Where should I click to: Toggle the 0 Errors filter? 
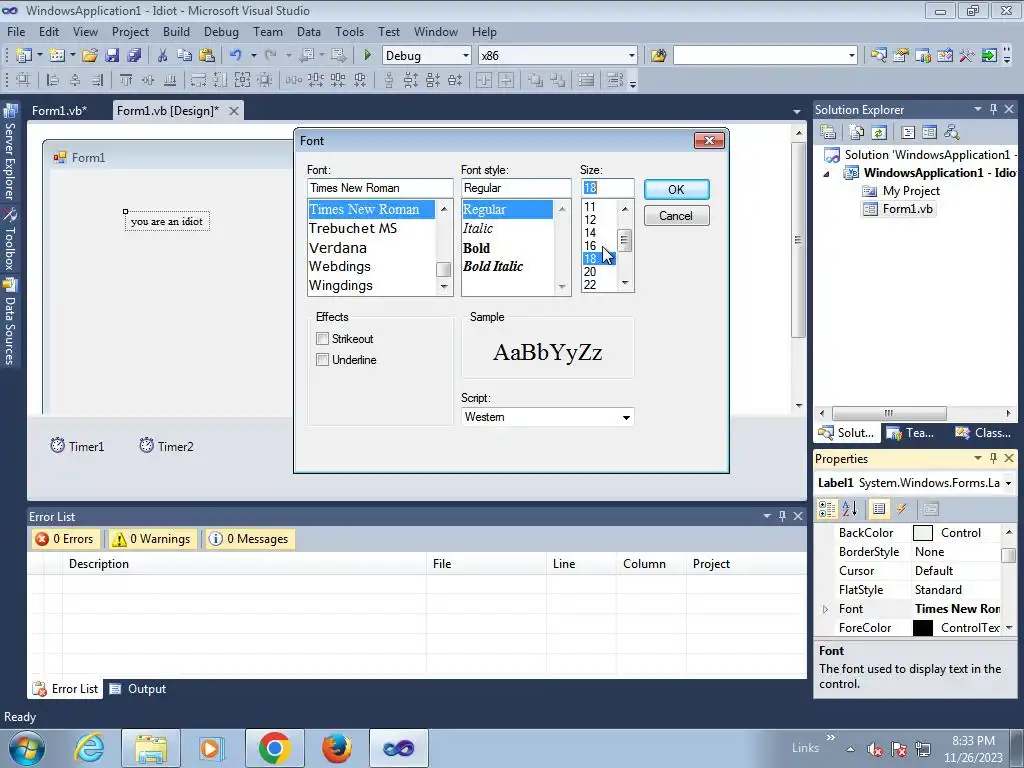[65, 539]
